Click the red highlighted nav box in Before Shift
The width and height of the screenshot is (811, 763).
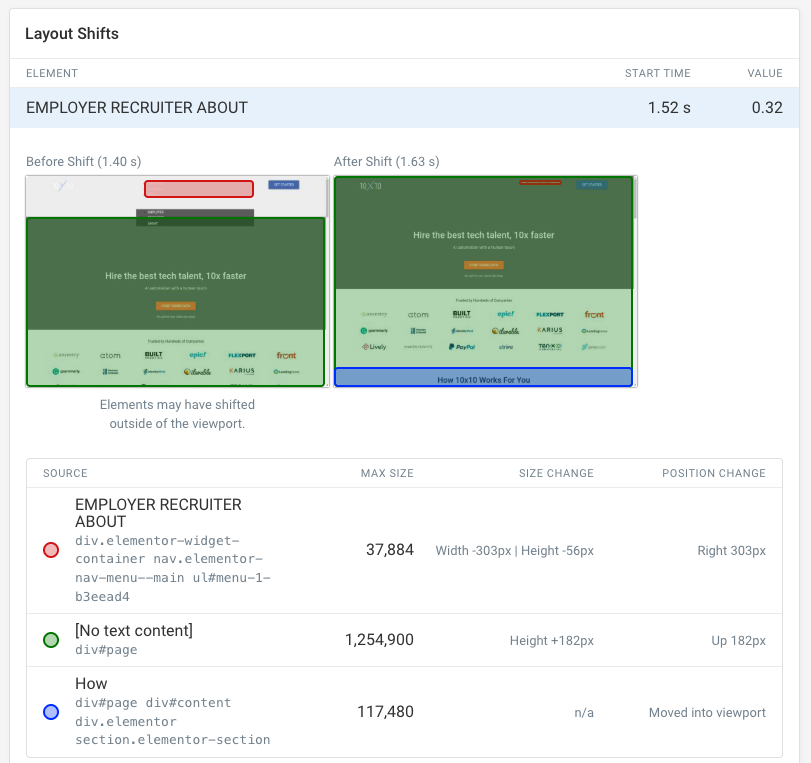(x=198, y=188)
